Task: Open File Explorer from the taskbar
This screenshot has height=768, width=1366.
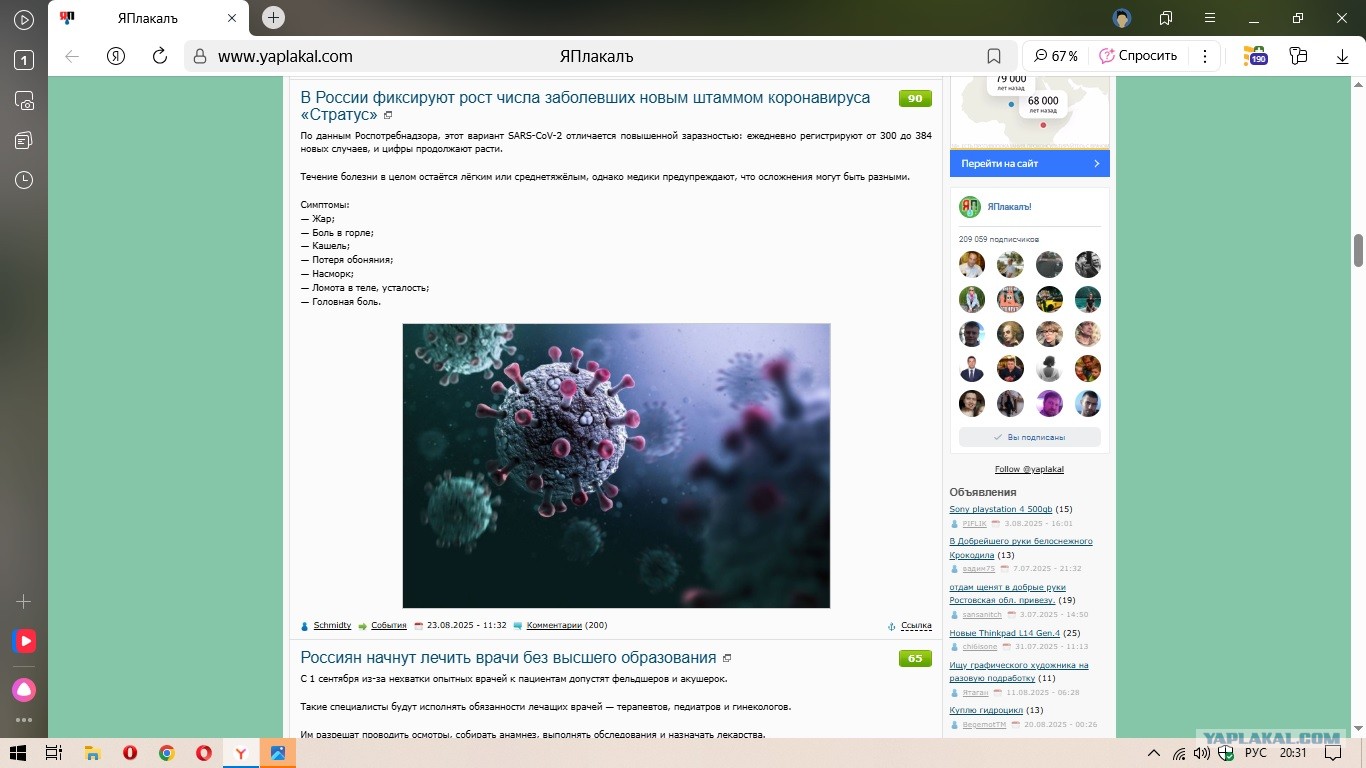Action: point(92,753)
